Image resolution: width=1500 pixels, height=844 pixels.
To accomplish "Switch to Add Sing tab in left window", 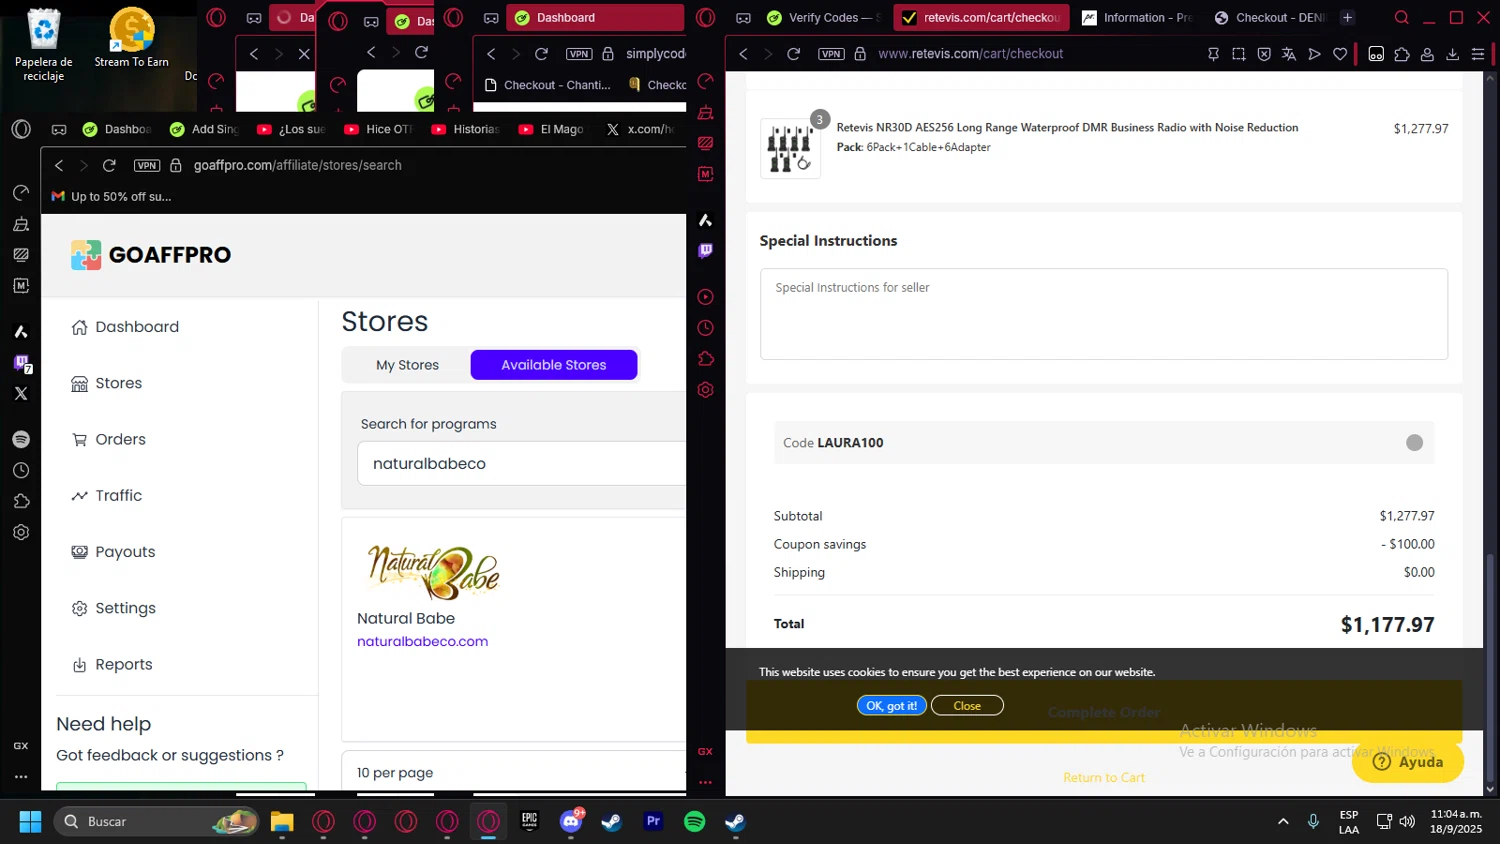I will 204,129.
